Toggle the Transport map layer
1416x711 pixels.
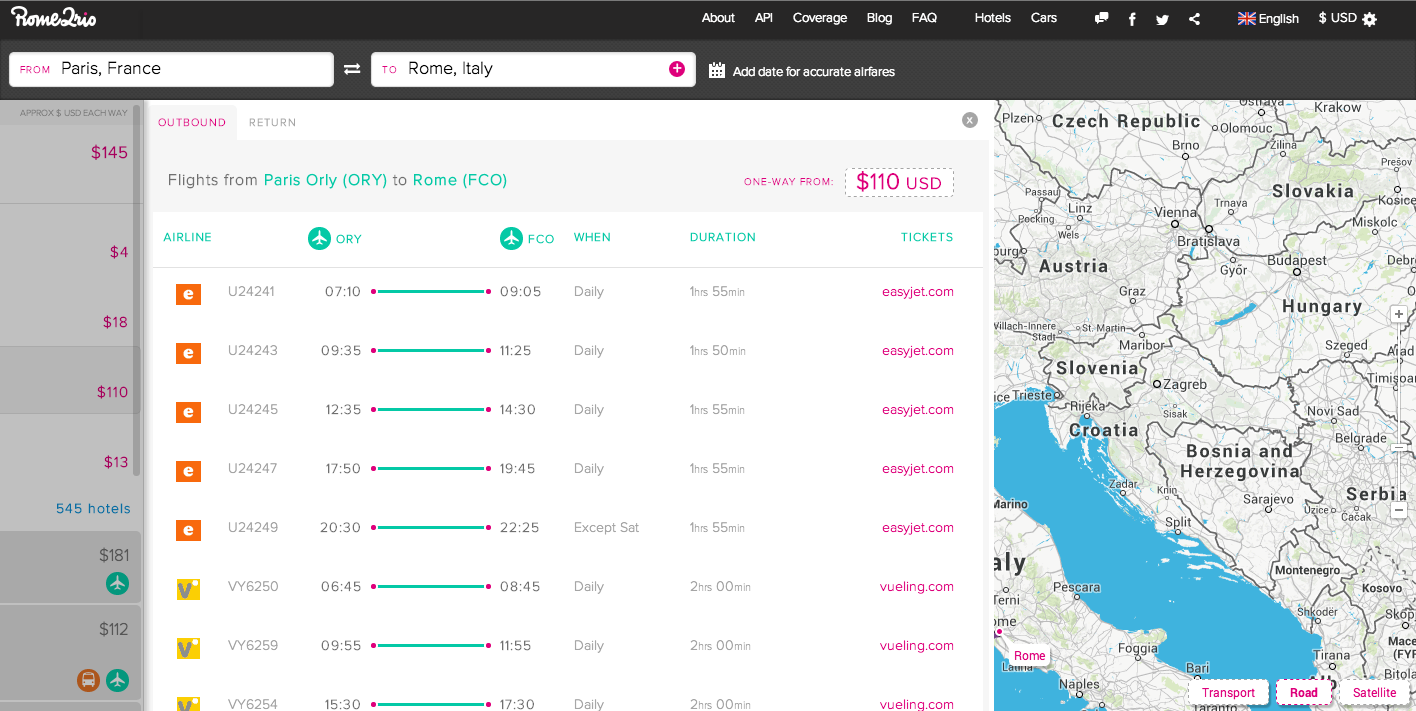1228,693
